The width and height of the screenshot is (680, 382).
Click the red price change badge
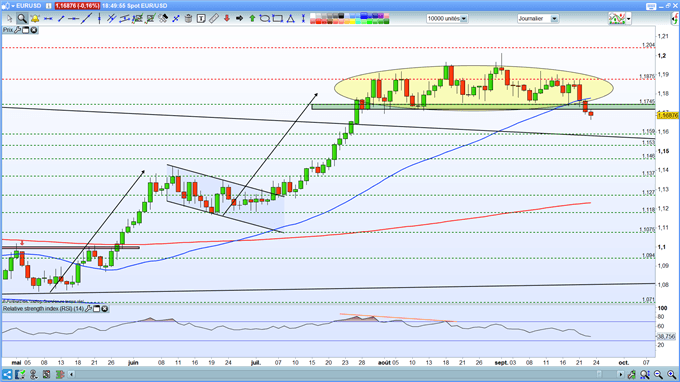click(77, 6)
